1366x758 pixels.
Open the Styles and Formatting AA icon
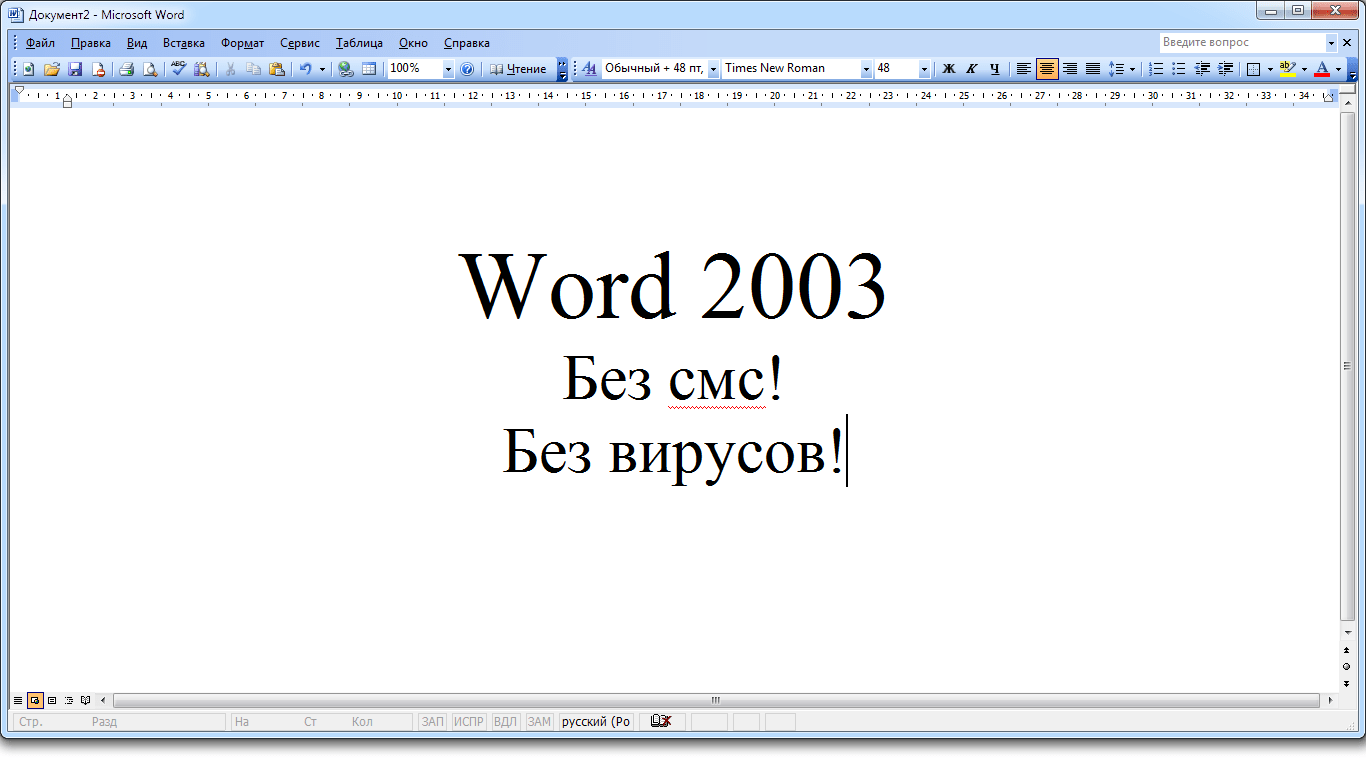click(589, 69)
